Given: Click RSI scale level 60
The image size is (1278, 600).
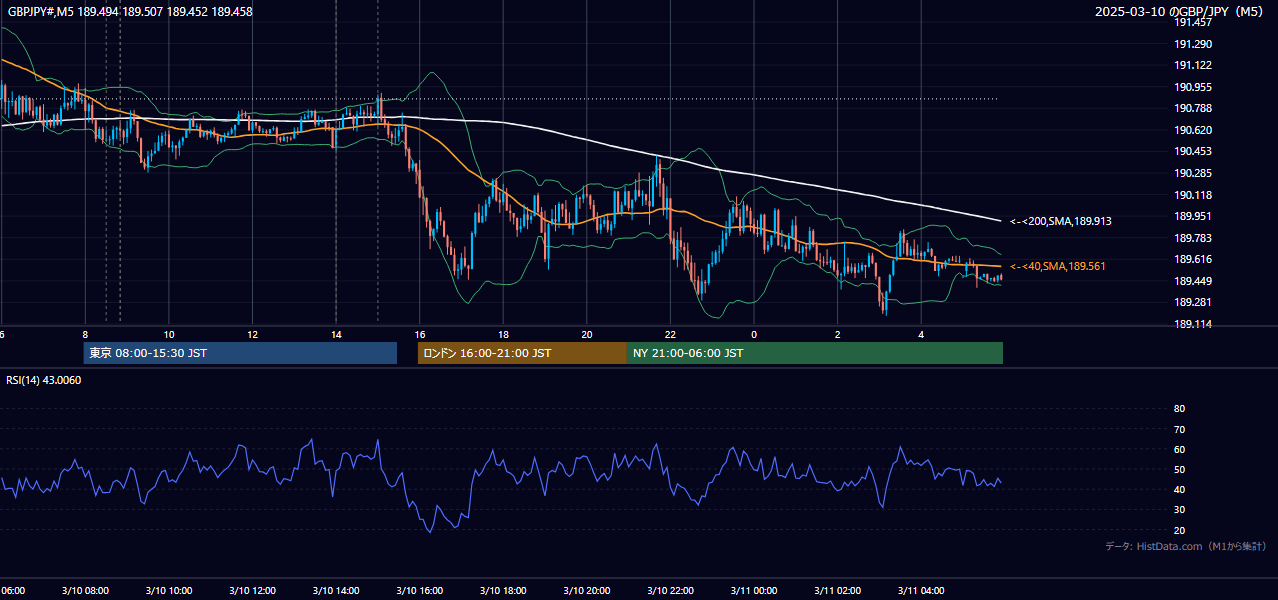Looking at the screenshot, I should click(x=1180, y=449).
